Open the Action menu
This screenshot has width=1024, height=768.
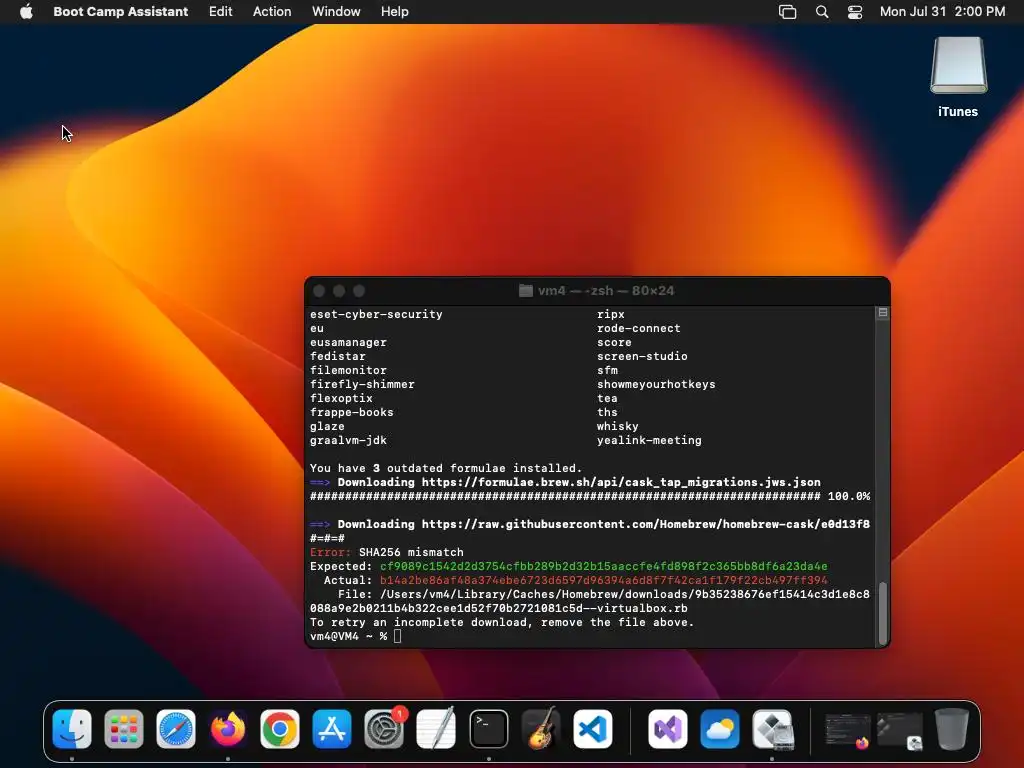click(x=272, y=12)
